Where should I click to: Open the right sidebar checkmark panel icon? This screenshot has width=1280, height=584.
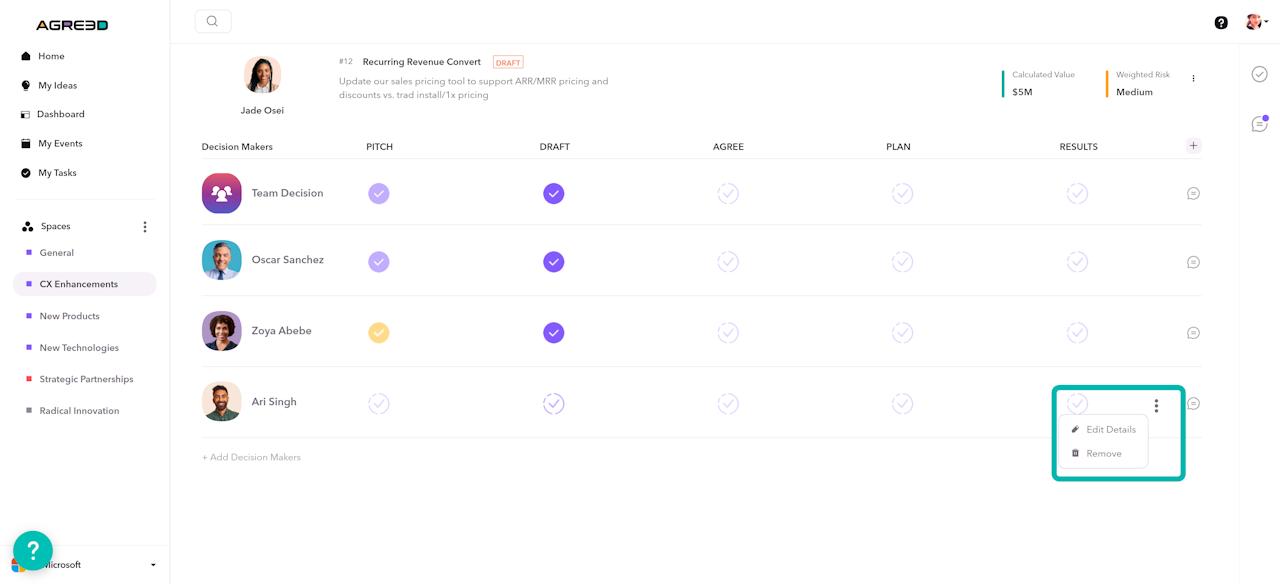[1259, 74]
